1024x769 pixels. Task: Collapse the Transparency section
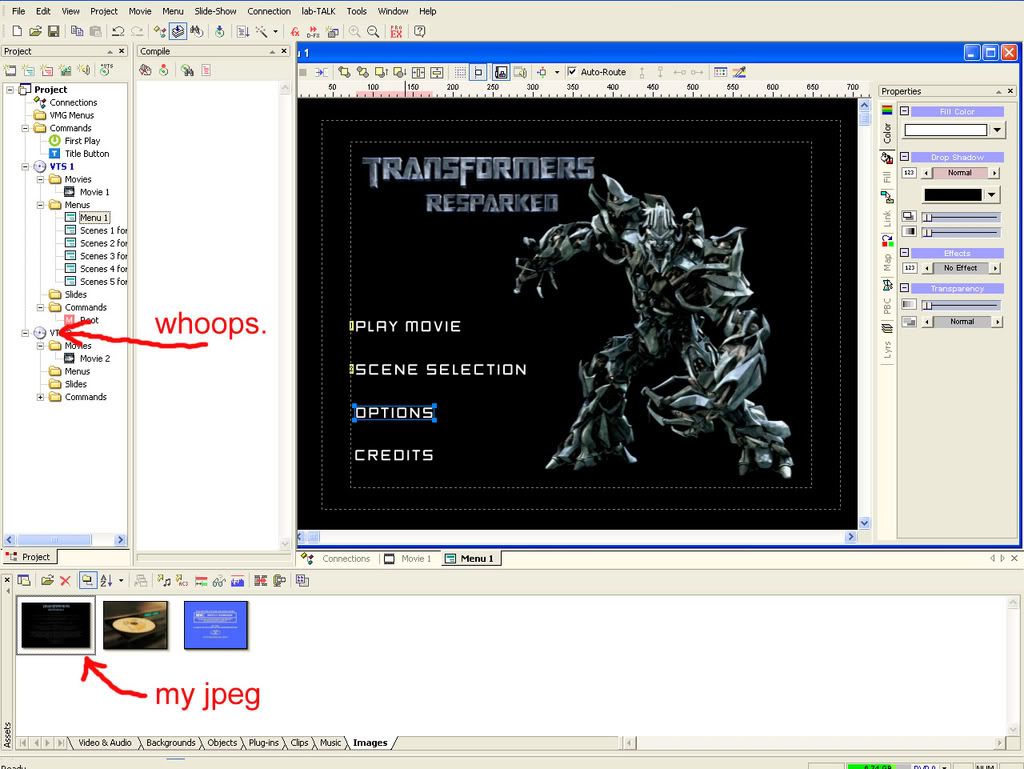click(x=904, y=287)
